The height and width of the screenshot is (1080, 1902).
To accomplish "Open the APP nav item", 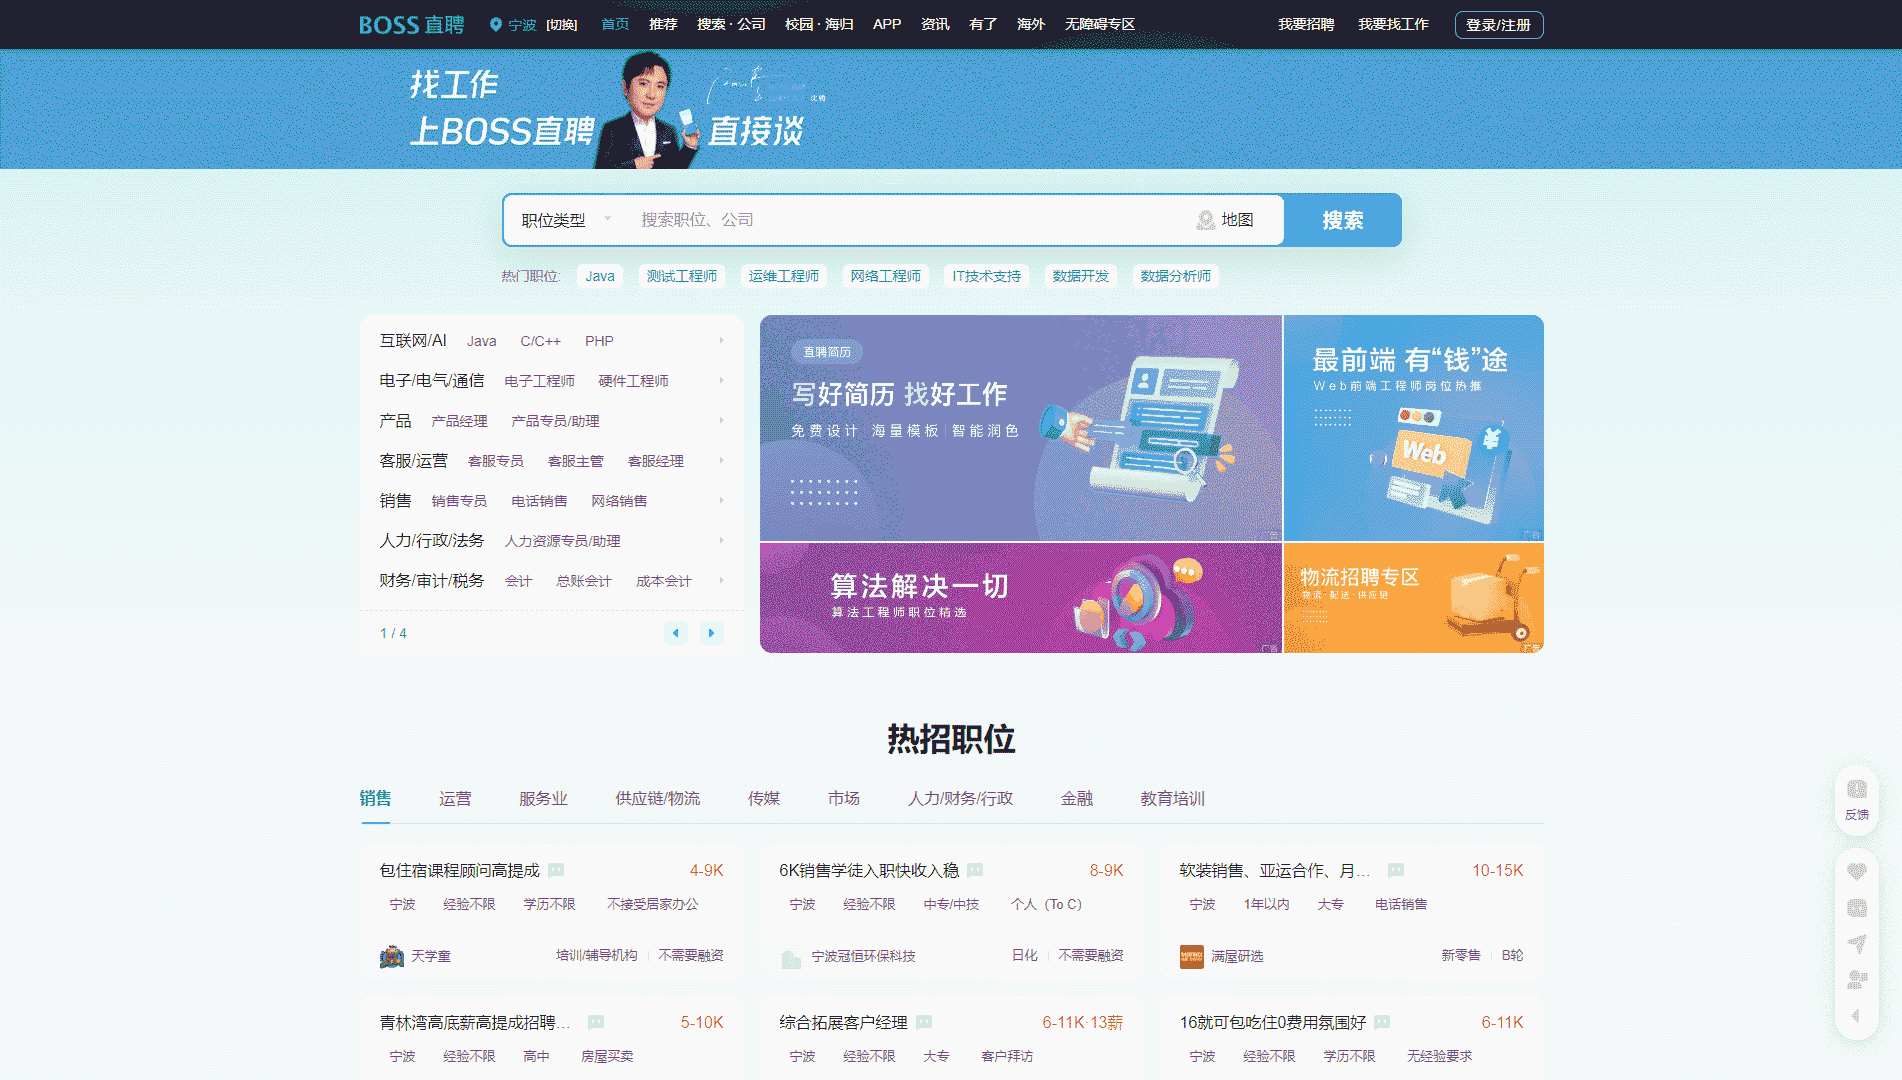I will click(x=887, y=24).
